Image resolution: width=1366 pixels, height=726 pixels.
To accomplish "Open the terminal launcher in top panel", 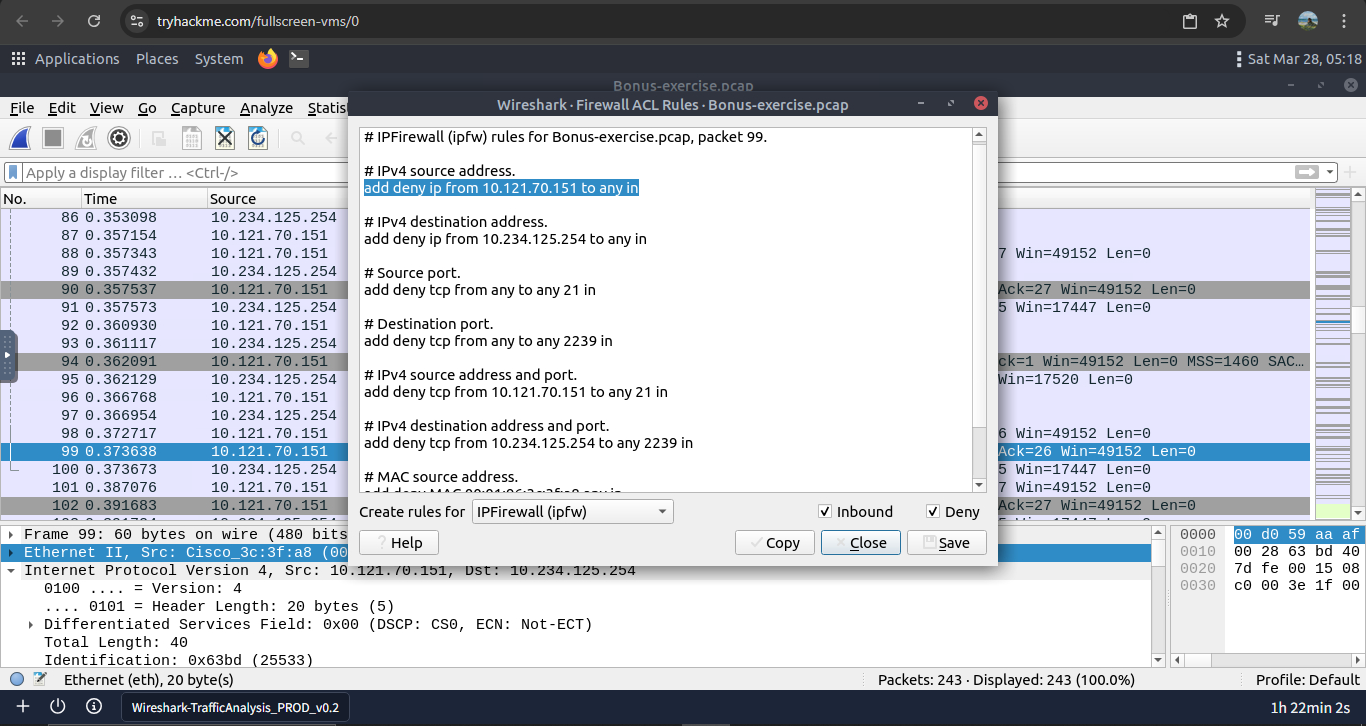I will [298, 59].
